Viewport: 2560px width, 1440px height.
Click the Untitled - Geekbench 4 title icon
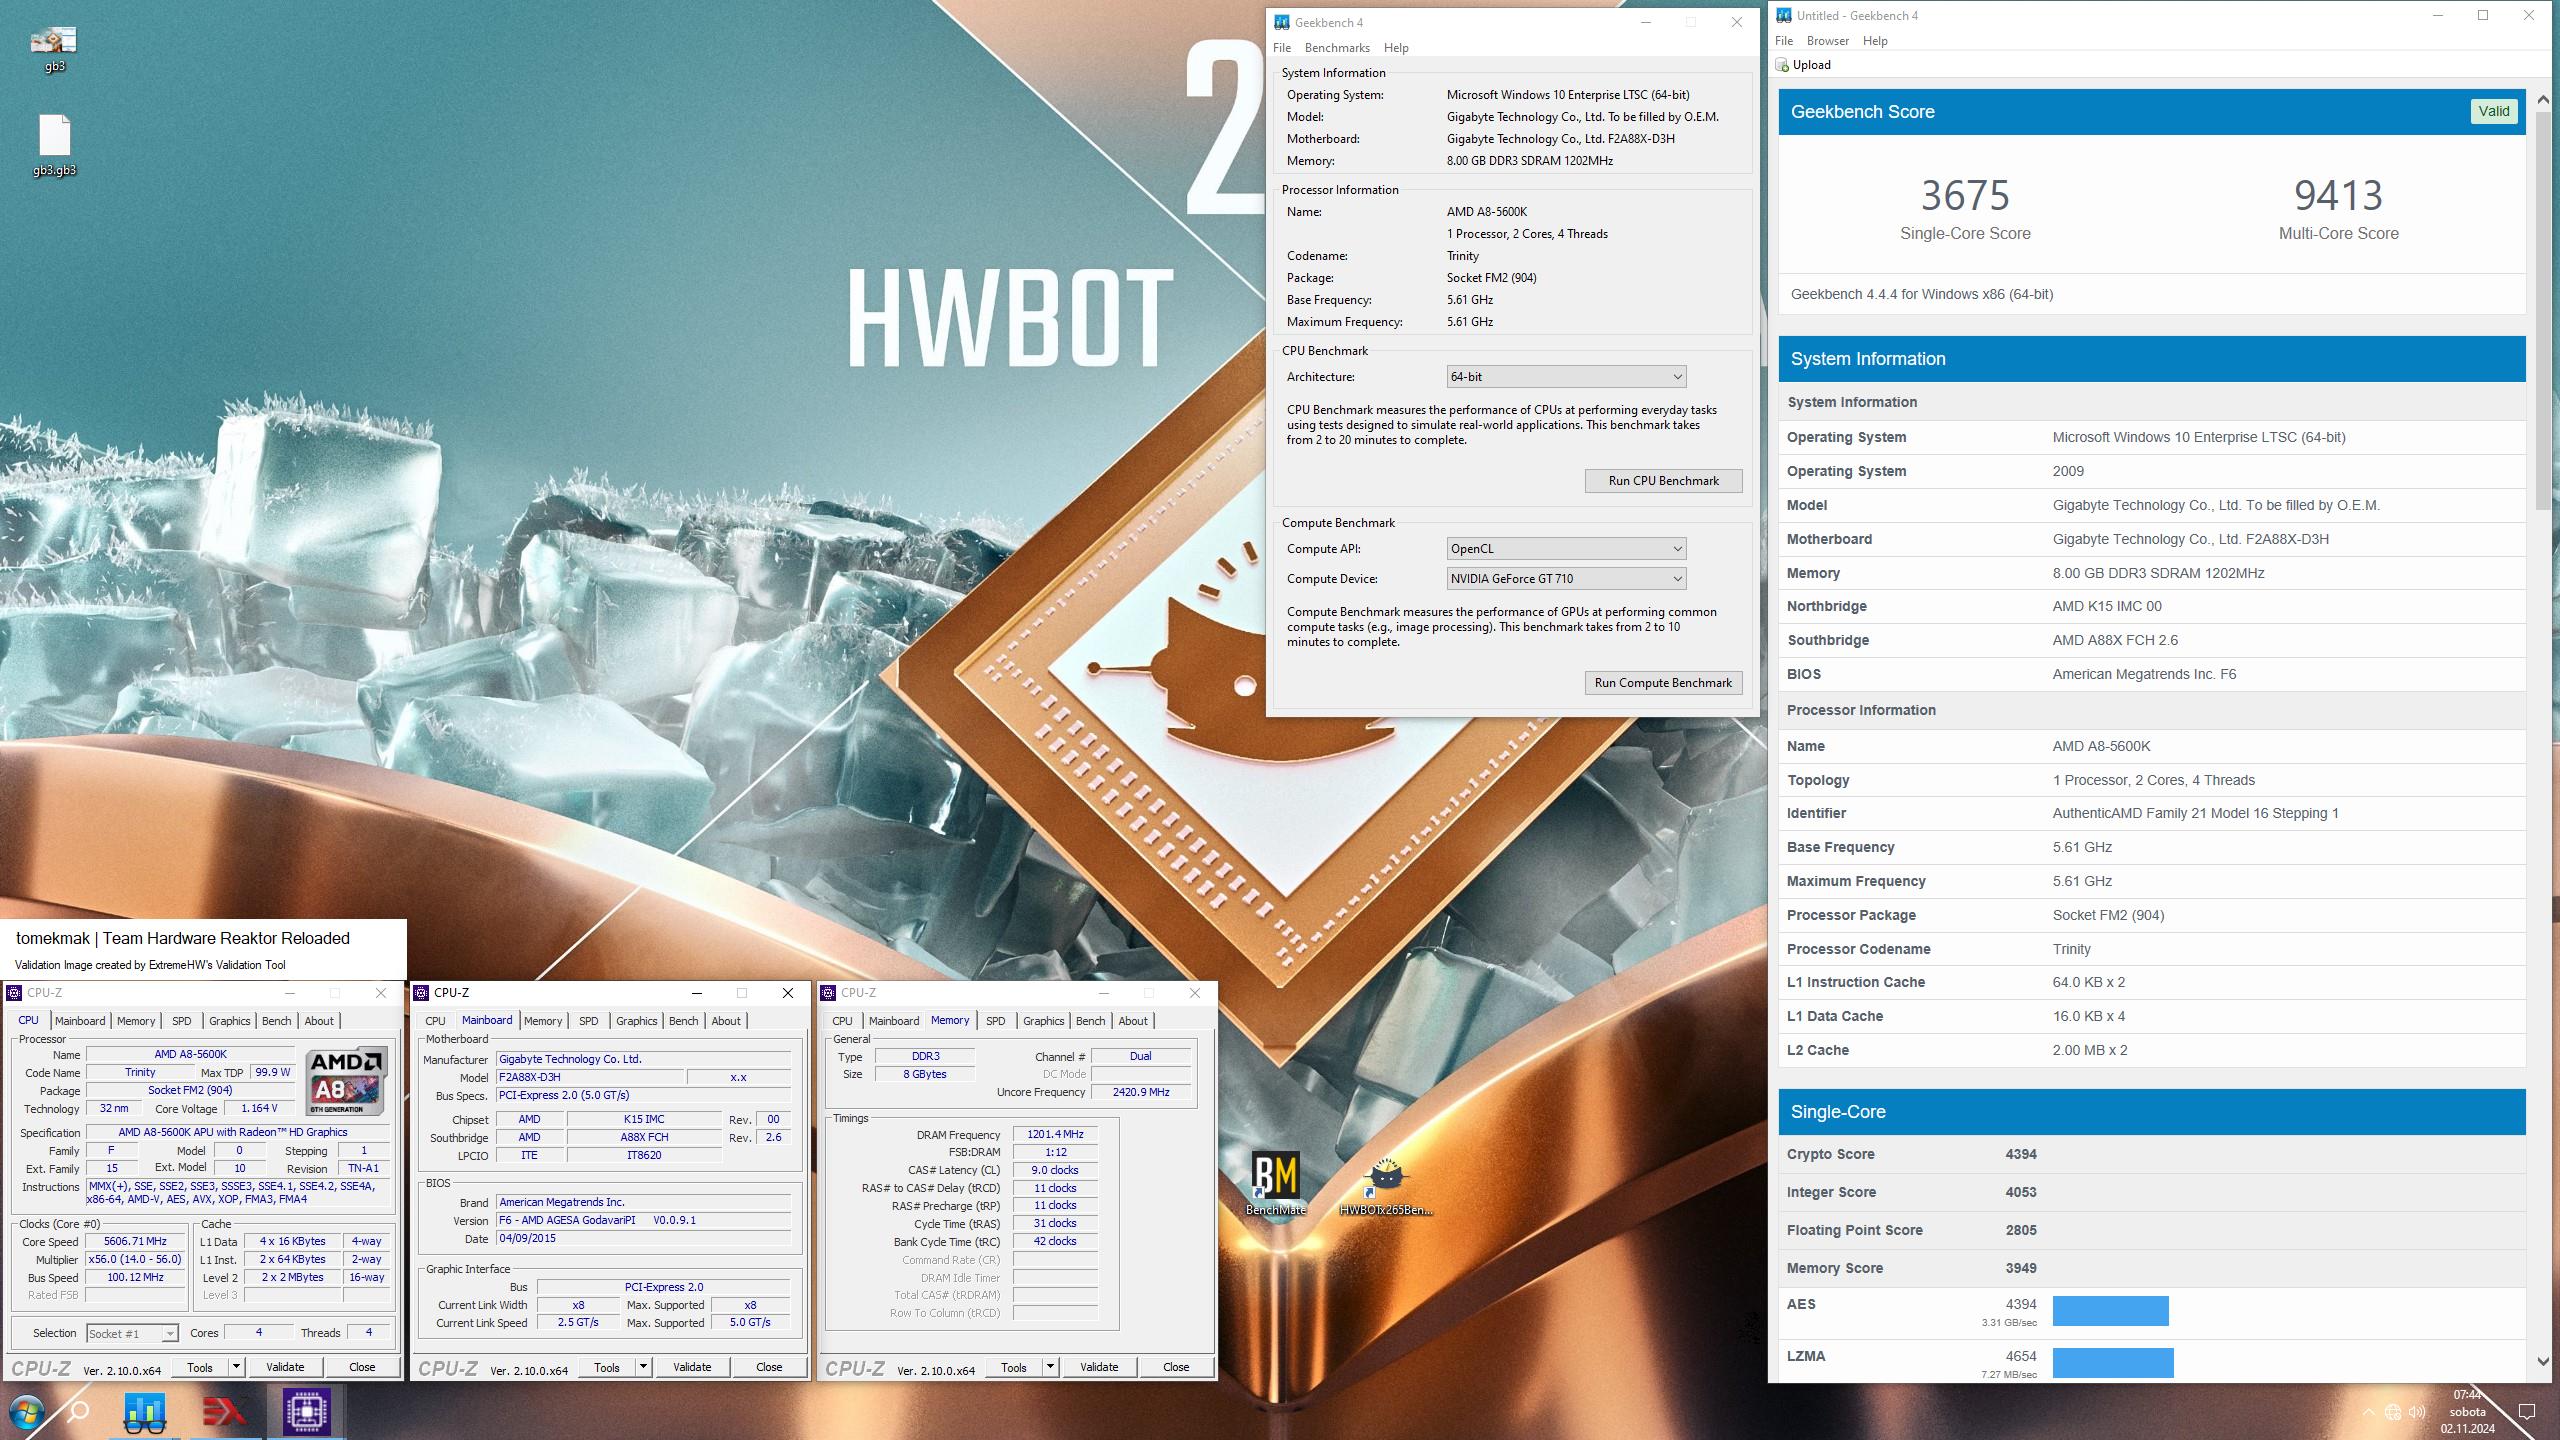click(1784, 15)
